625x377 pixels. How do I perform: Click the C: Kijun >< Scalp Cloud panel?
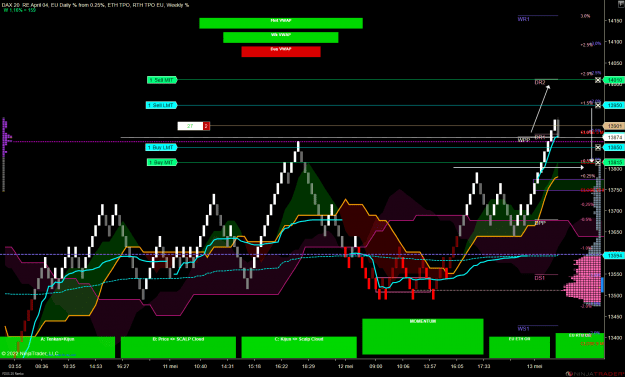click(299, 347)
